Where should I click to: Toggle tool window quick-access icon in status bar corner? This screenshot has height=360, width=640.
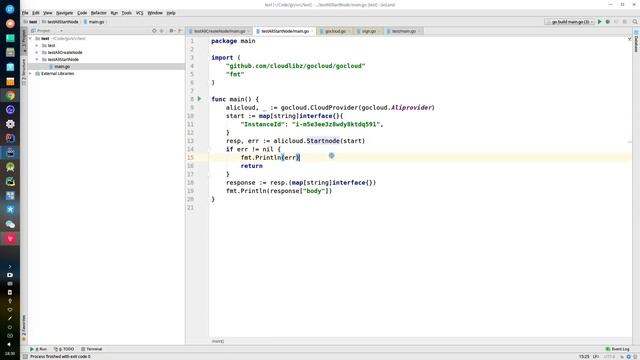pyautogui.click(x=25, y=357)
